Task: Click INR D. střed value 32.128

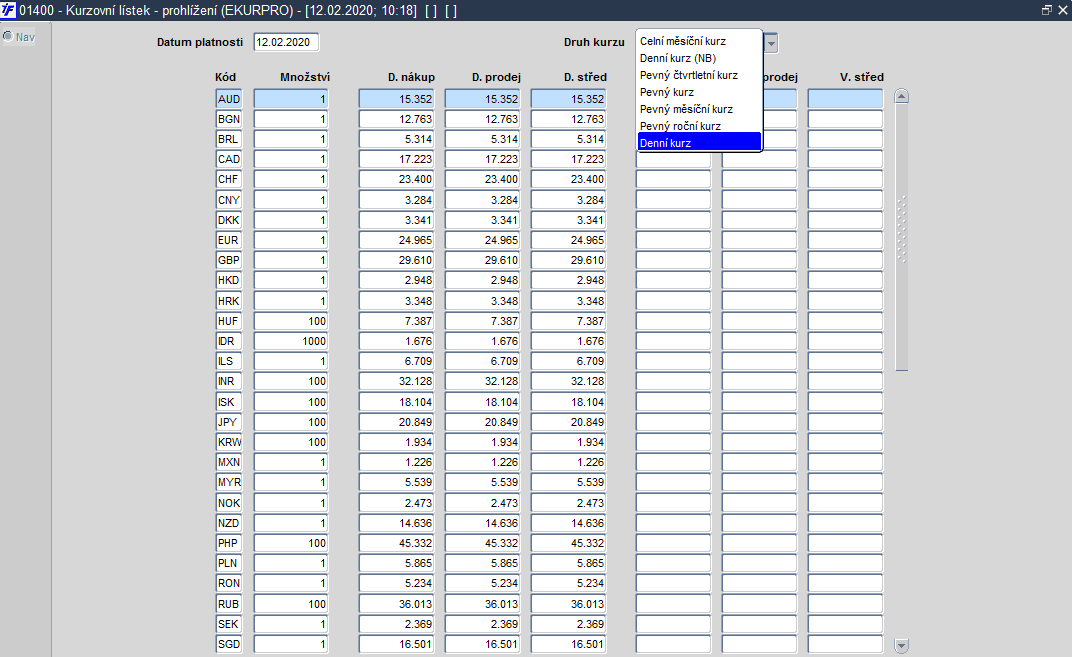Action: point(569,381)
